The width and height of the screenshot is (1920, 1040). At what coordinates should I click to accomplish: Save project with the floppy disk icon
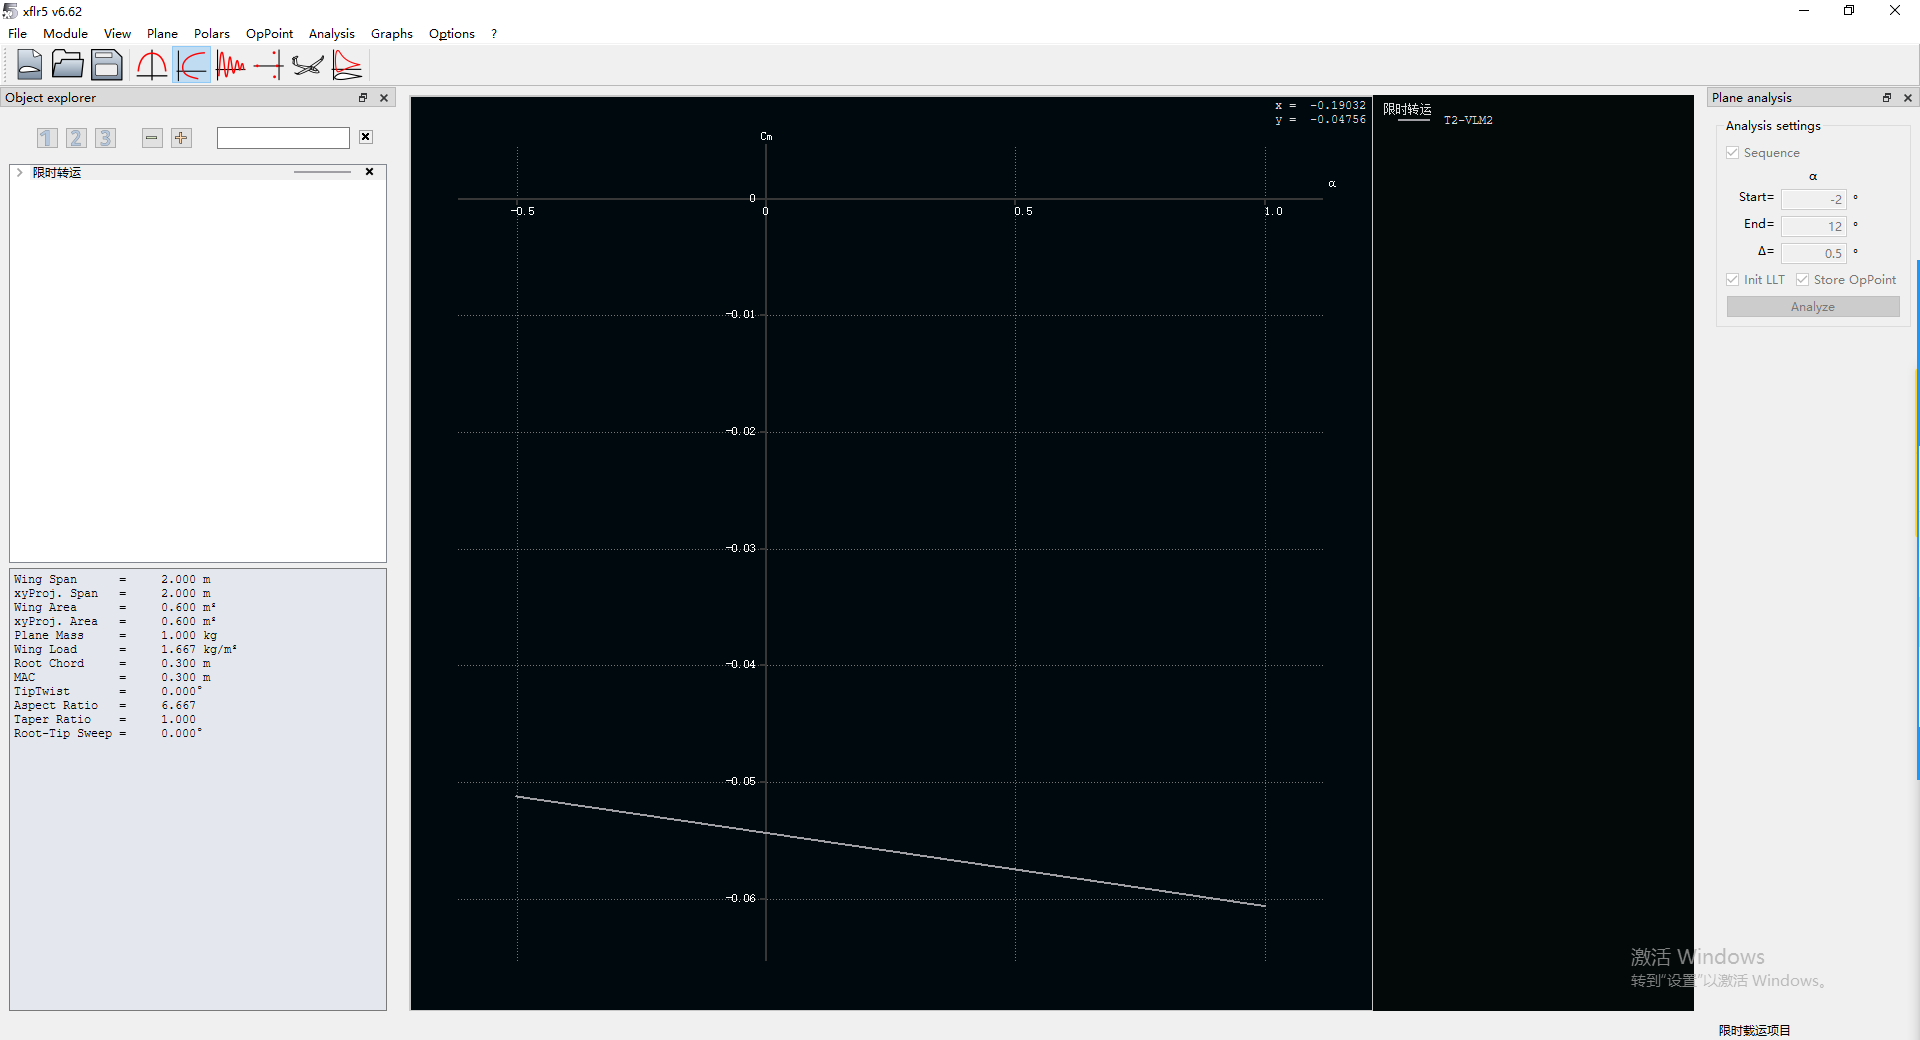[x=106, y=65]
